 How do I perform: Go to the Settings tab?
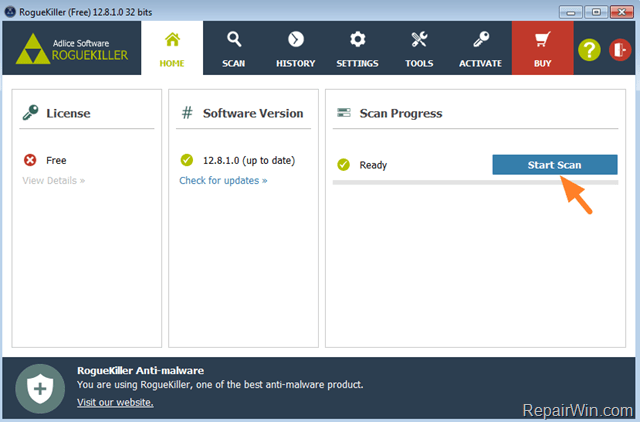click(358, 48)
